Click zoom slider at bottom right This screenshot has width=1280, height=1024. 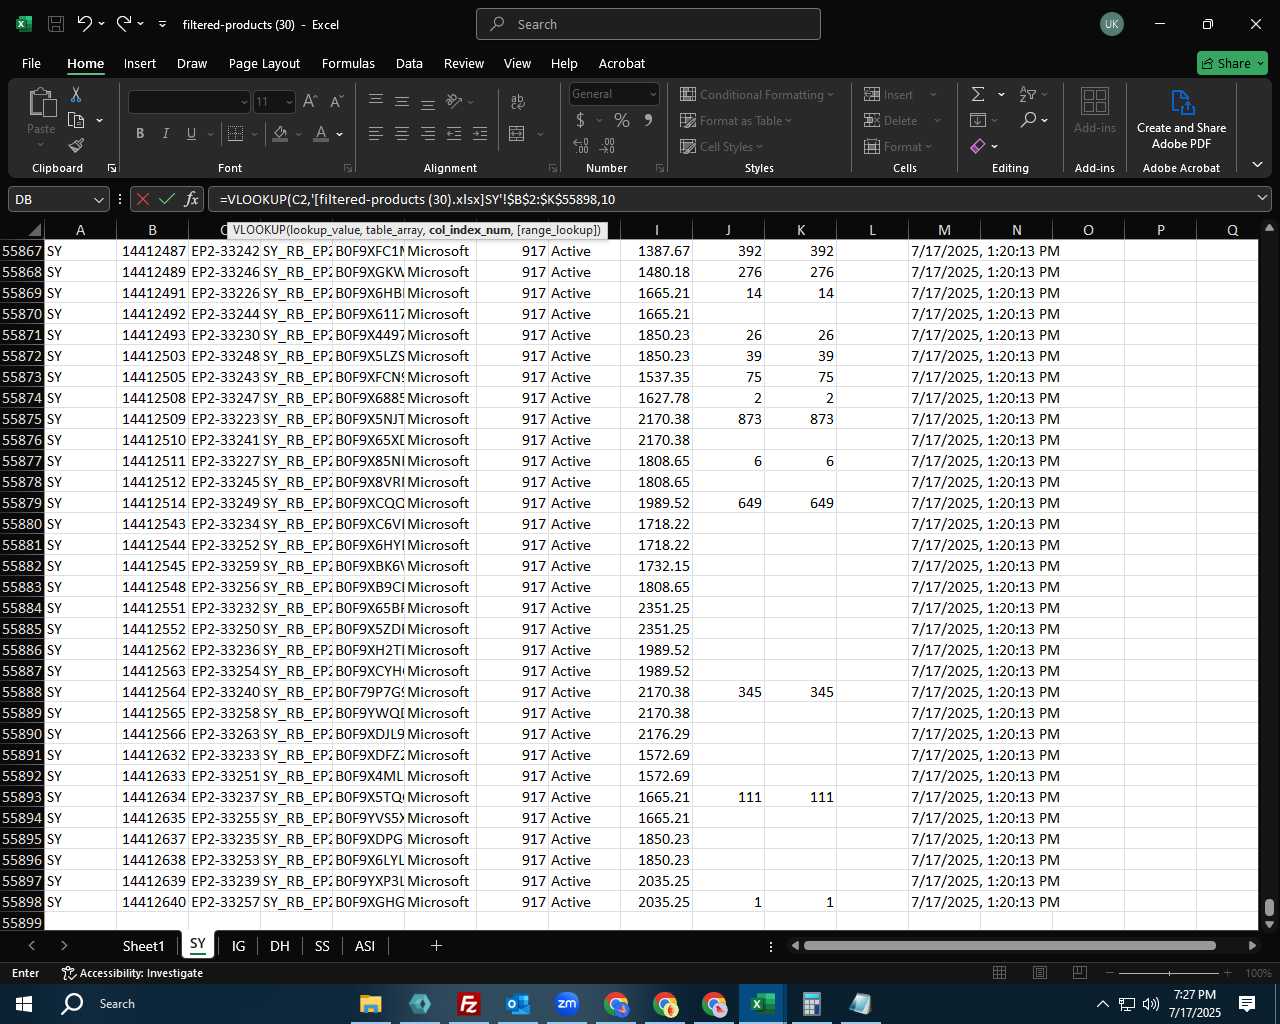coord(1169,973)
